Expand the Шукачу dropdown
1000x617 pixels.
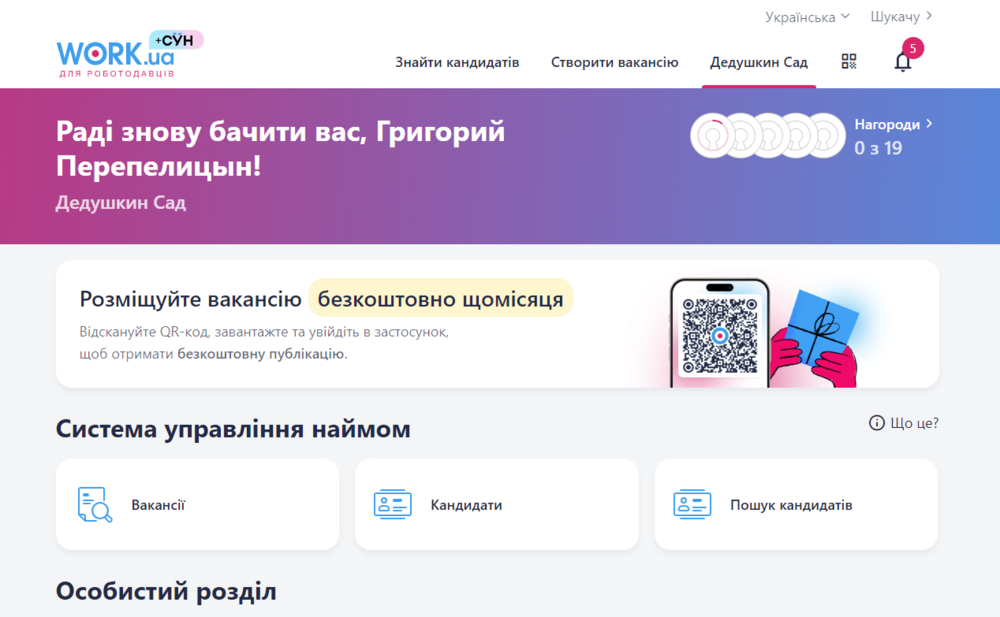click(898, 16)
